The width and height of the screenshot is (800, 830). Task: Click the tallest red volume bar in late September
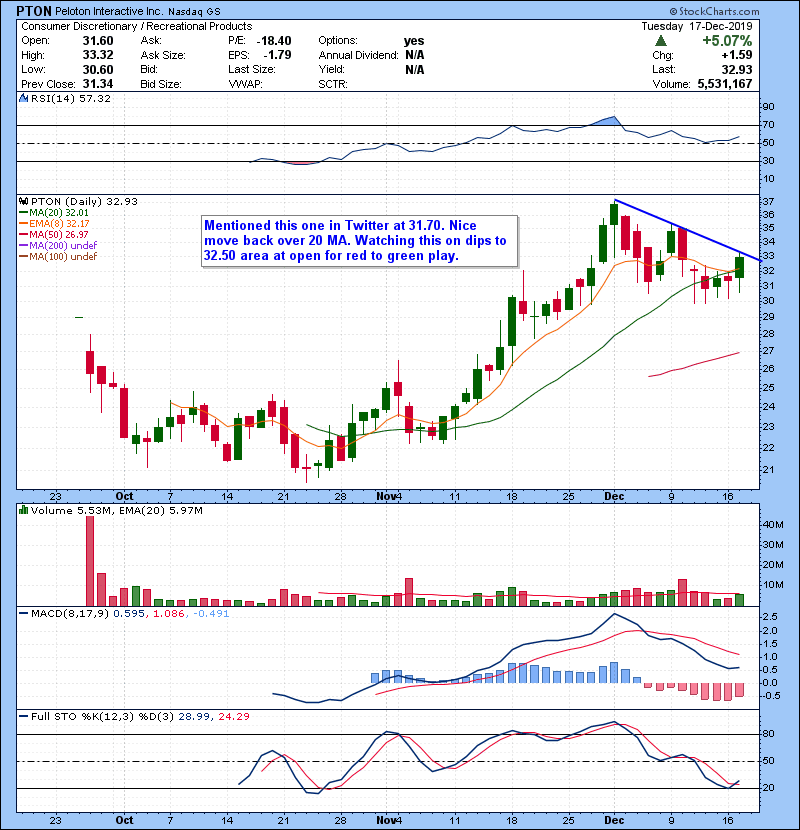pyautogui.click(x=90, y=561)
